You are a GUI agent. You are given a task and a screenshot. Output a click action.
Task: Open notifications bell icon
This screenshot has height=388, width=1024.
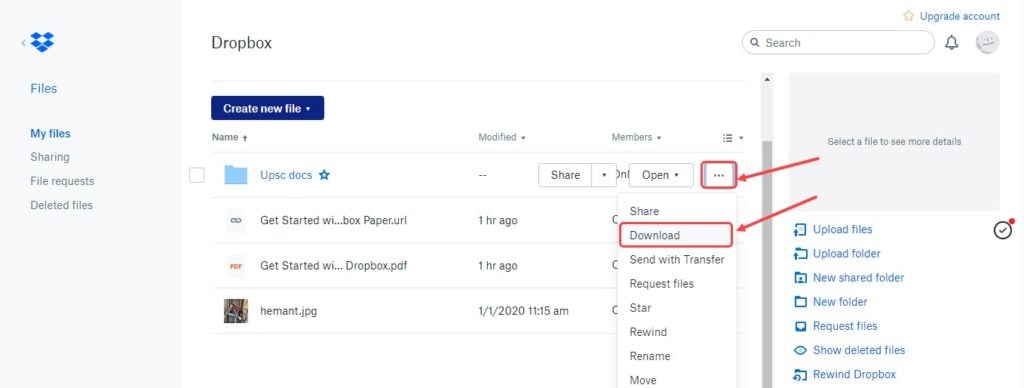tap(952, 43)
